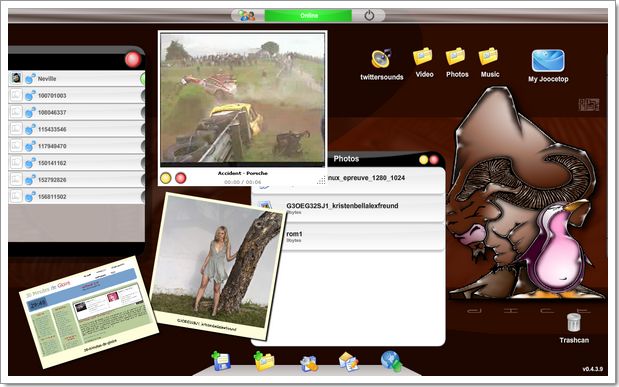Viewport: 619px width, 387px height.
Task: Open the contacts people icon in the top bar
Action: pyautogui.click(x=247, y=15)
